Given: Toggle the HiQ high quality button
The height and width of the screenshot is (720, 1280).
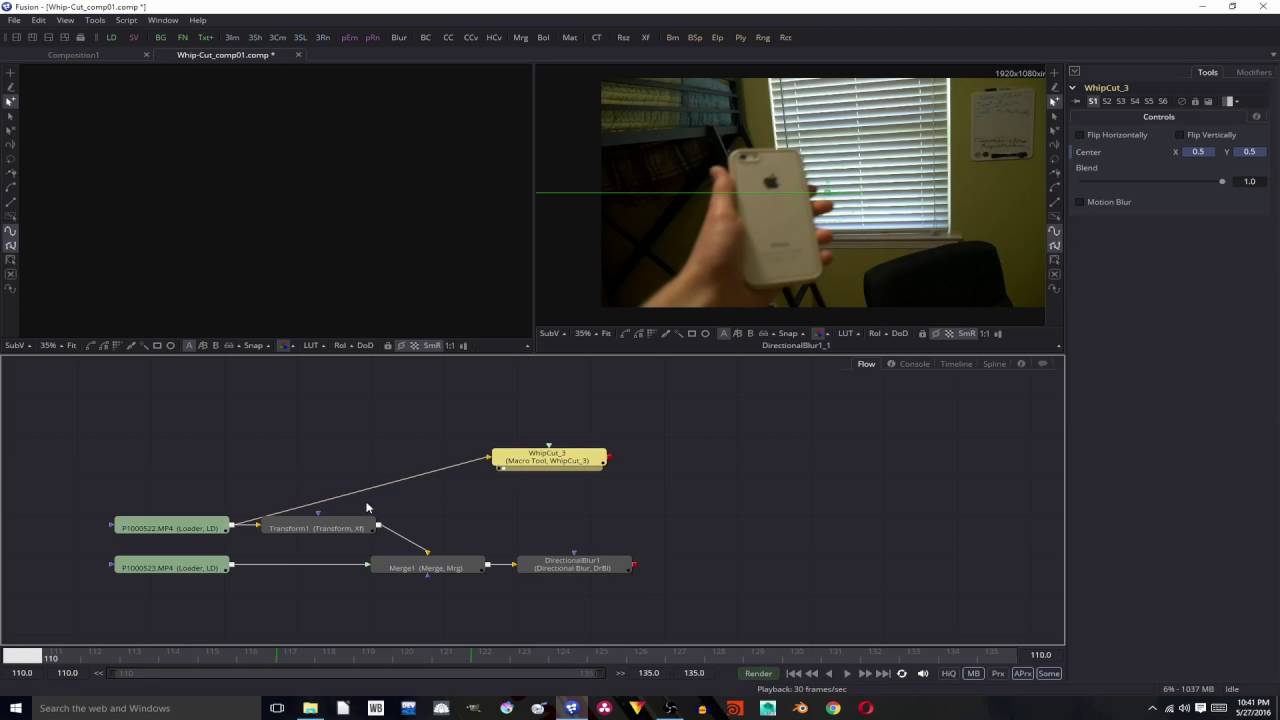Looking at the screenshot, I should 949,674.
